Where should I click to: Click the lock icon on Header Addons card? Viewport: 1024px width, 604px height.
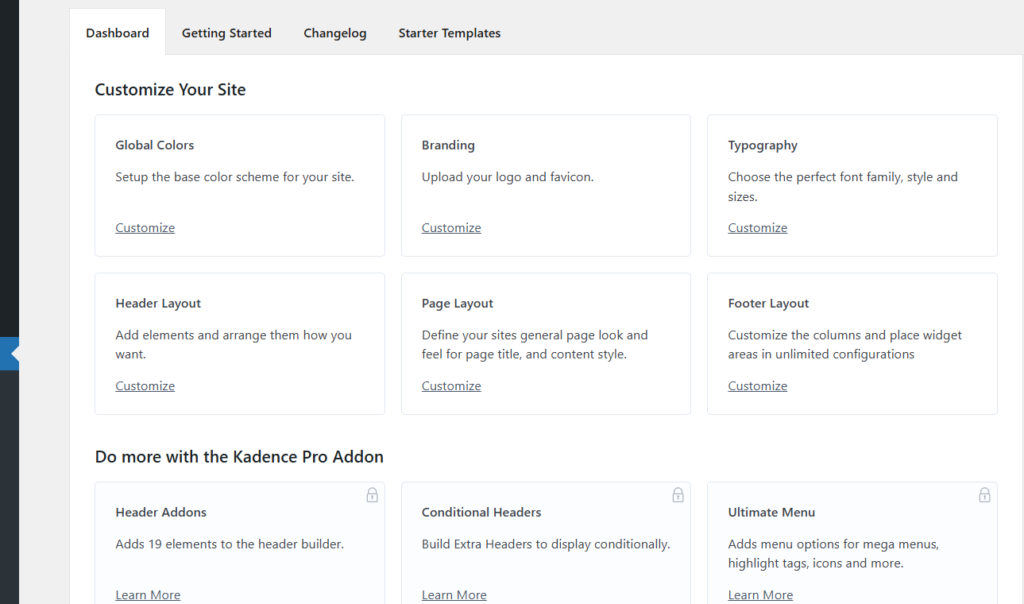(x=372, y=494)
